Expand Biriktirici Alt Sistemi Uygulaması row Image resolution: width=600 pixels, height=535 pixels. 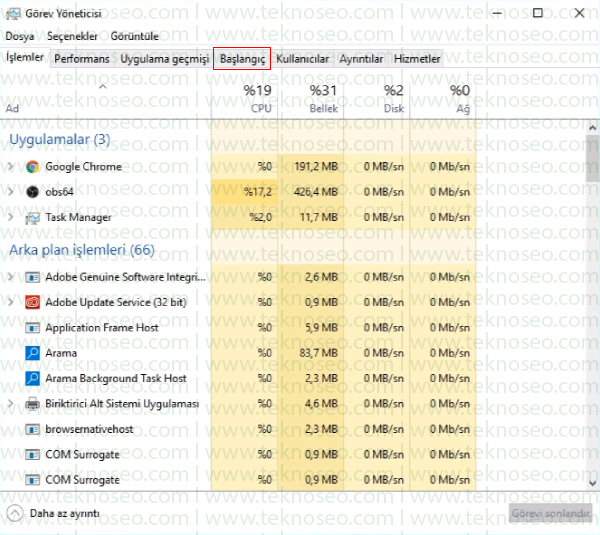(11, 404)
